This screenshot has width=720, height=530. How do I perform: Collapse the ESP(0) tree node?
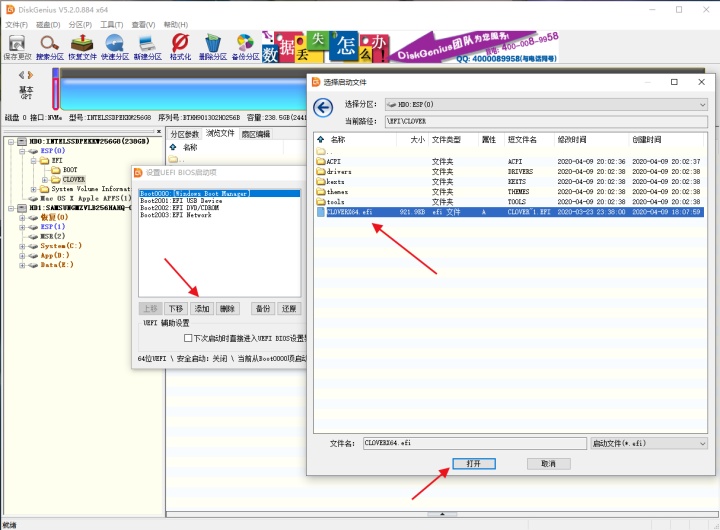pos(22,151)
